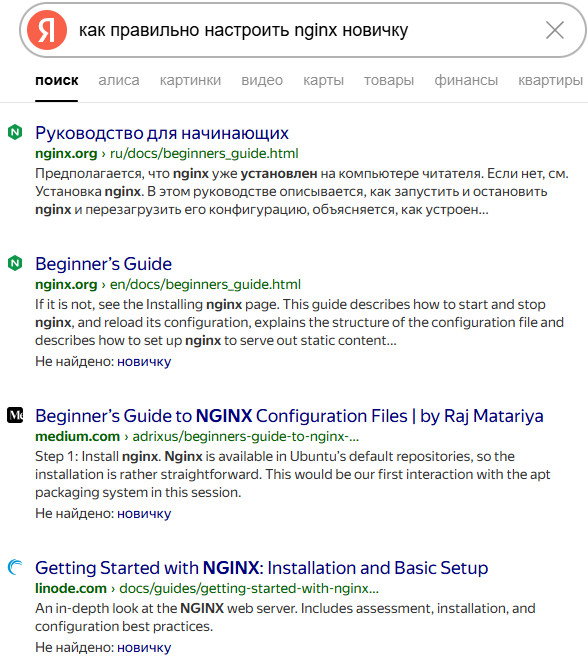588x668 pixels.
Task: Click snippet text starting 'Предполагается, что nginx'
Action: pyautogui.click(x=302, y=192)
